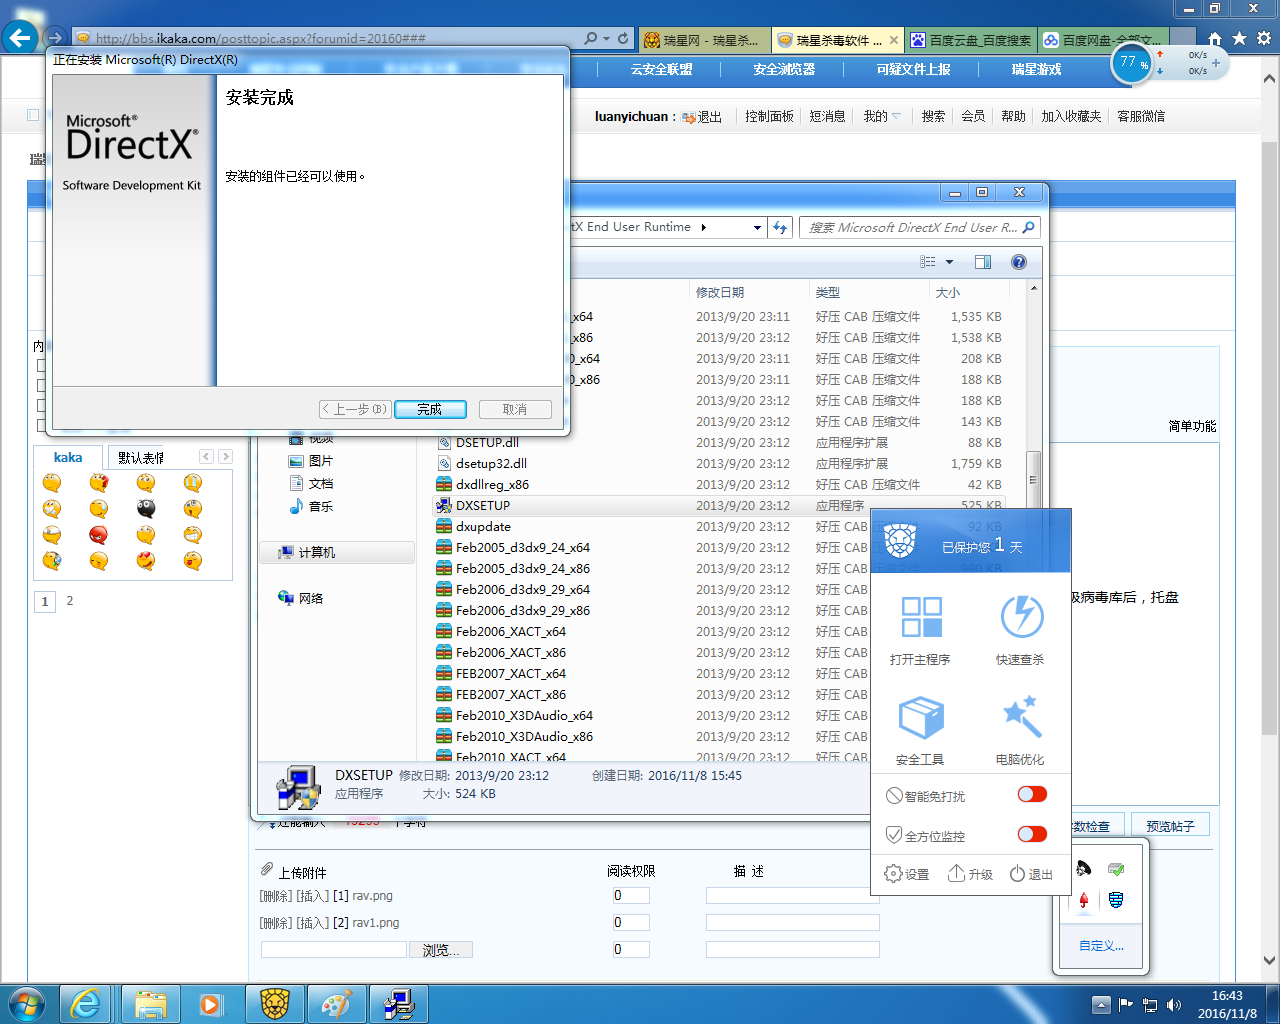The height and width of the screenshot is (1024, 1280).
Task: Click Finish (完成) in DirectX installer
Action: click(x=430, y=409)
